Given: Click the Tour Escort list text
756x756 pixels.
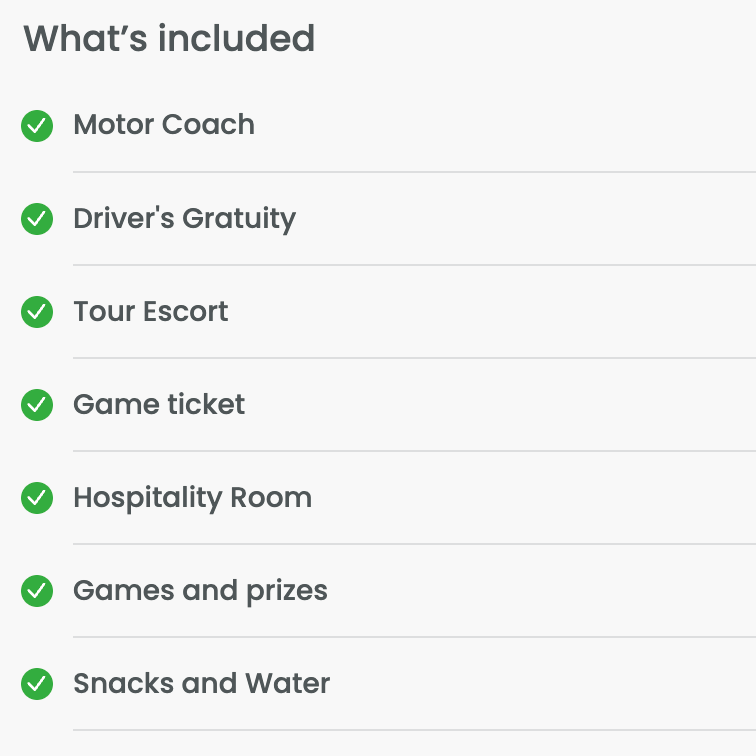Looking at the screenshot, I should coord(151,311).
